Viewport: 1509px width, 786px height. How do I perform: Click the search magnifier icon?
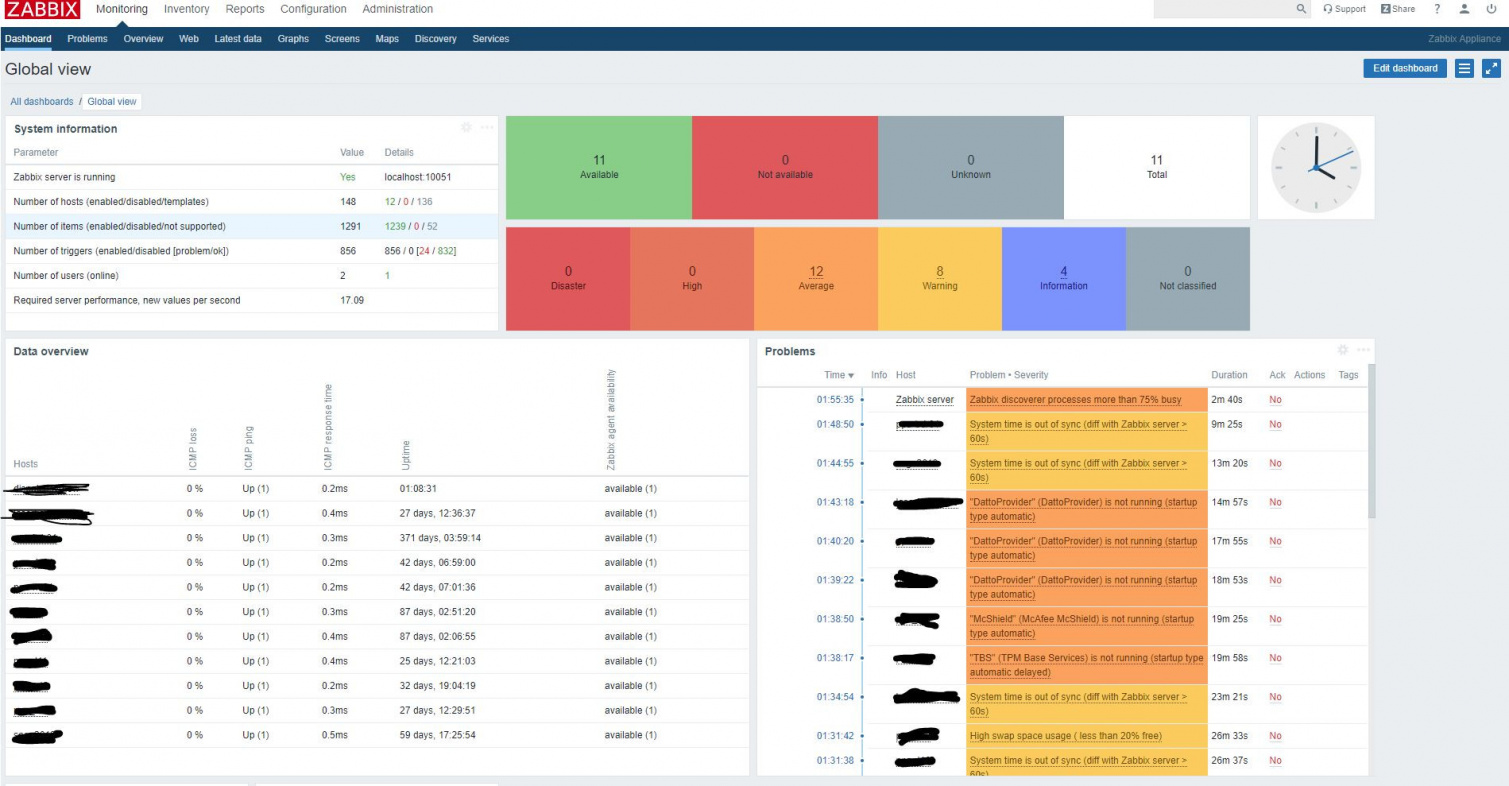[x=1301, y=9]
